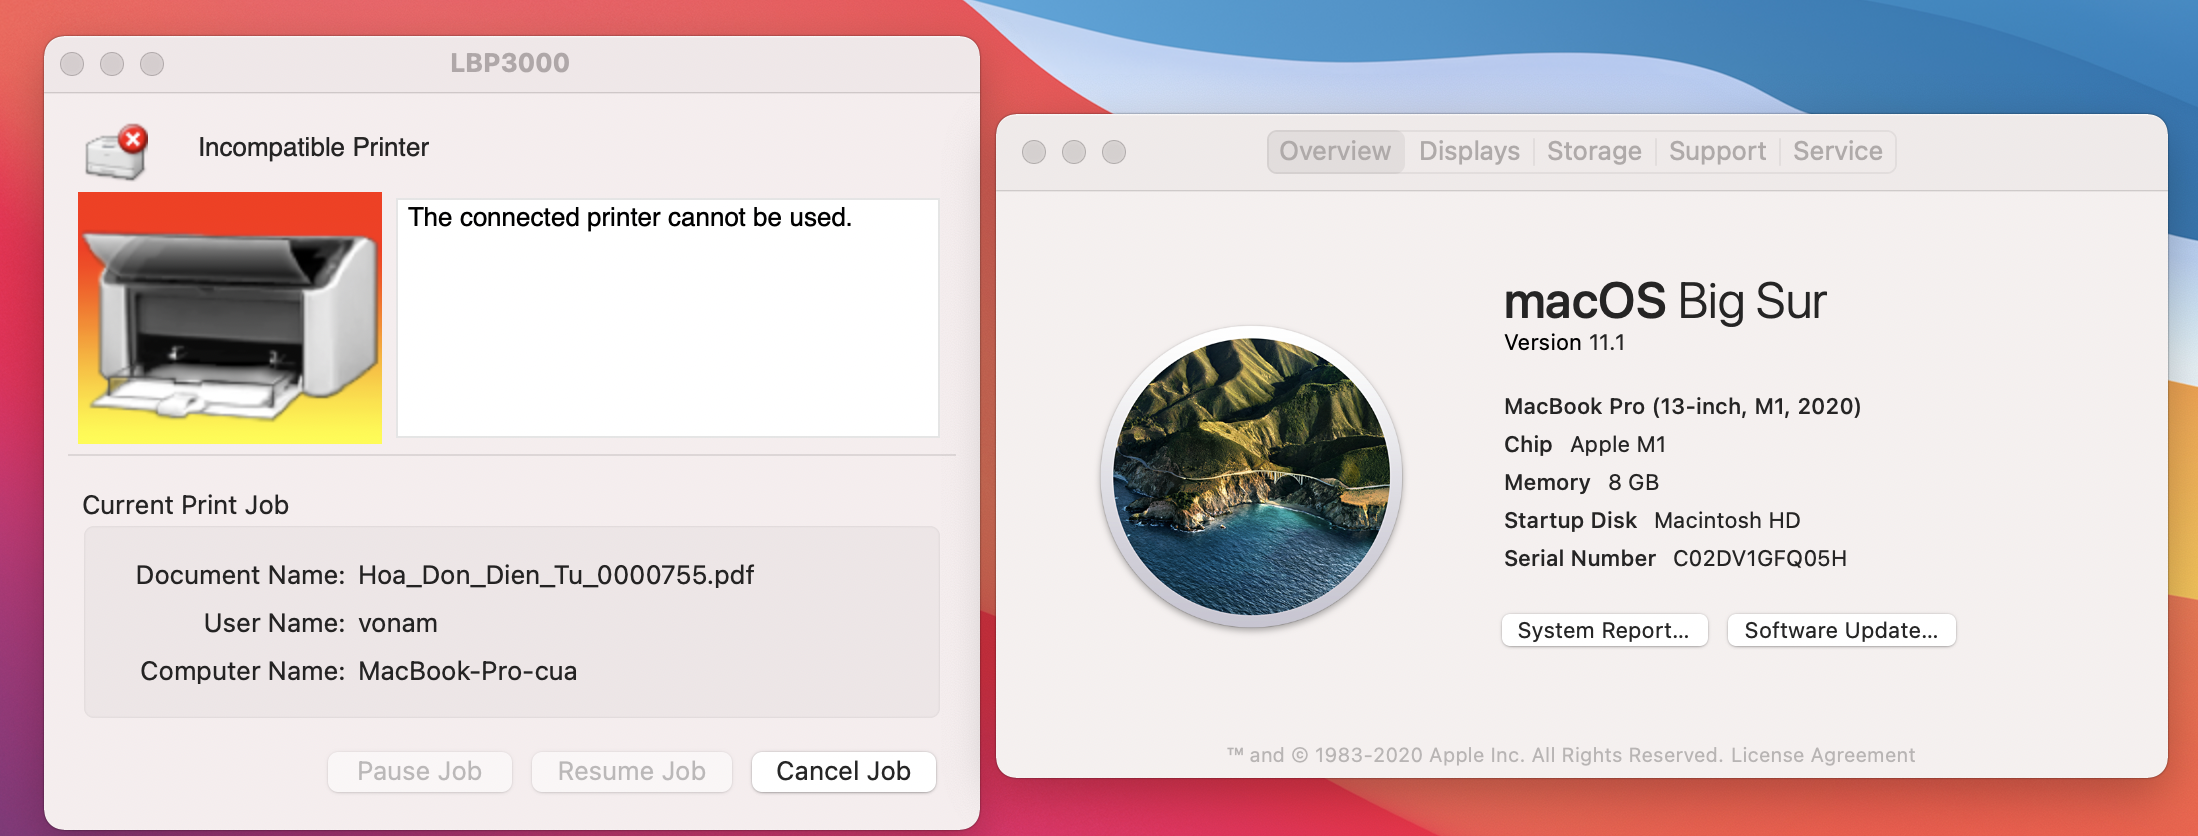
Task: Click the macOS Big Sur logo image
Action: coord(1251,476)
